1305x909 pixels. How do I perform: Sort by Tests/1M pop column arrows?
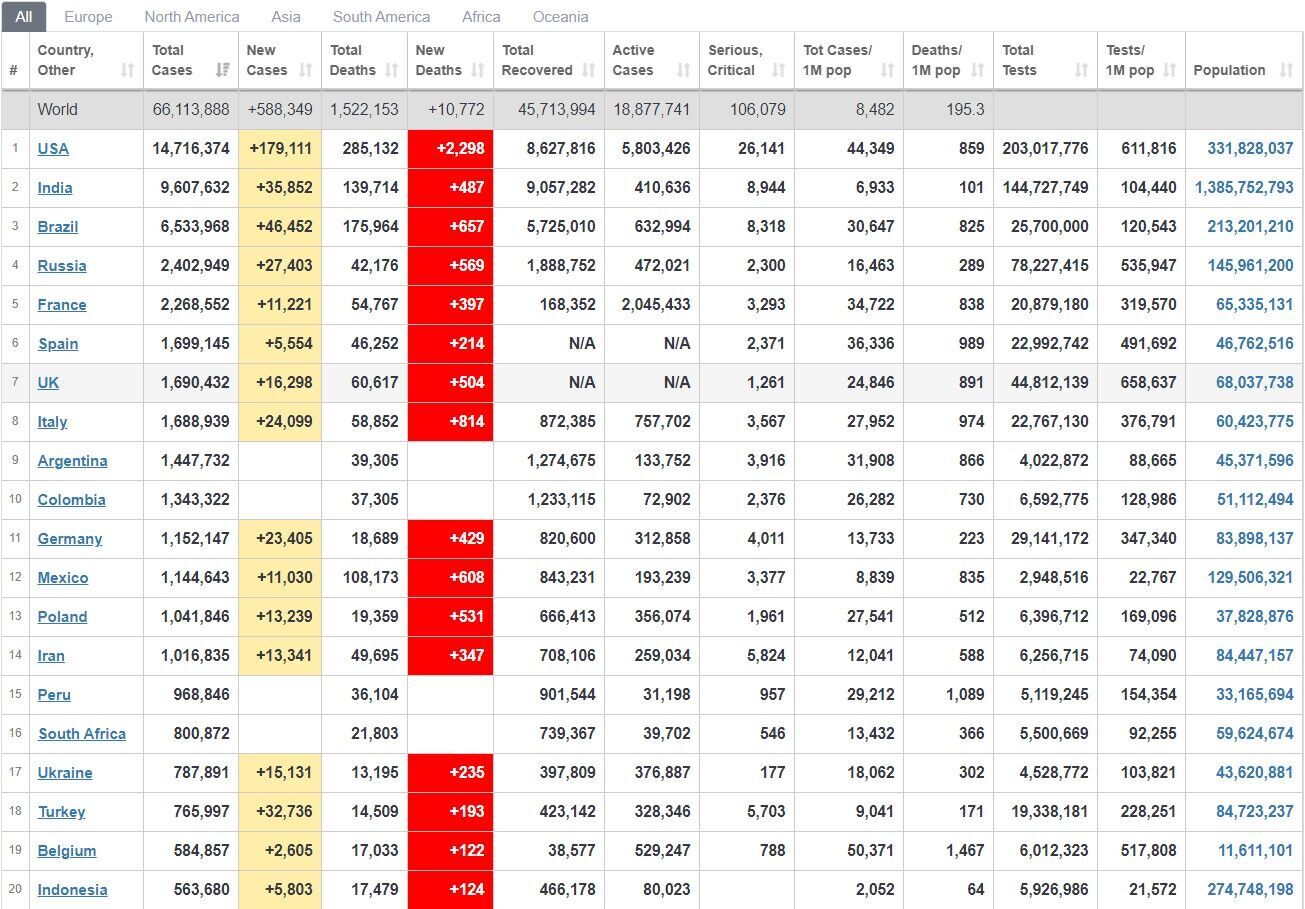1169,70
